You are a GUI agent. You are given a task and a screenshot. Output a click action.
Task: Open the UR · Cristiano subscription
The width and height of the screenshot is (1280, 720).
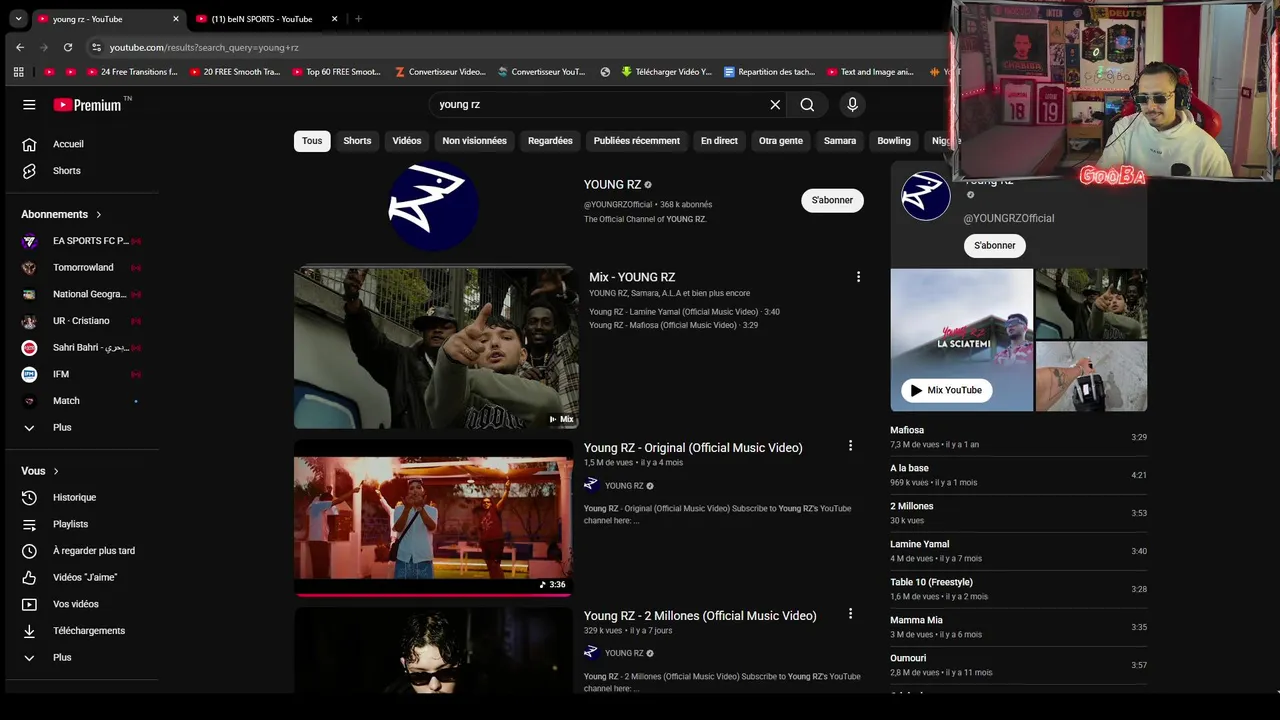point(80,321)
